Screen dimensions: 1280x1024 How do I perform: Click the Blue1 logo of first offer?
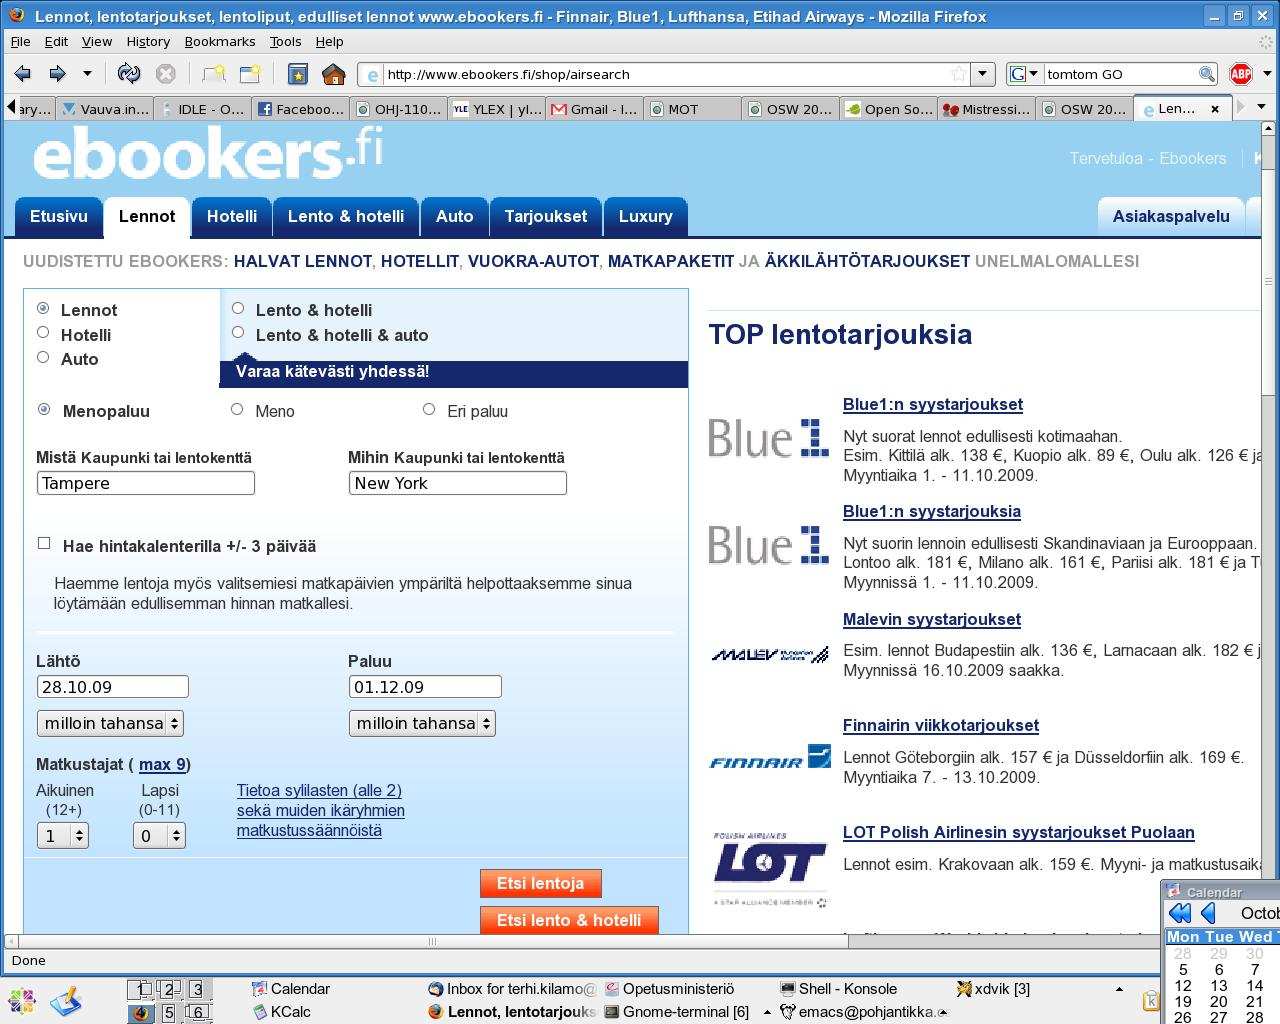point(769,438)
